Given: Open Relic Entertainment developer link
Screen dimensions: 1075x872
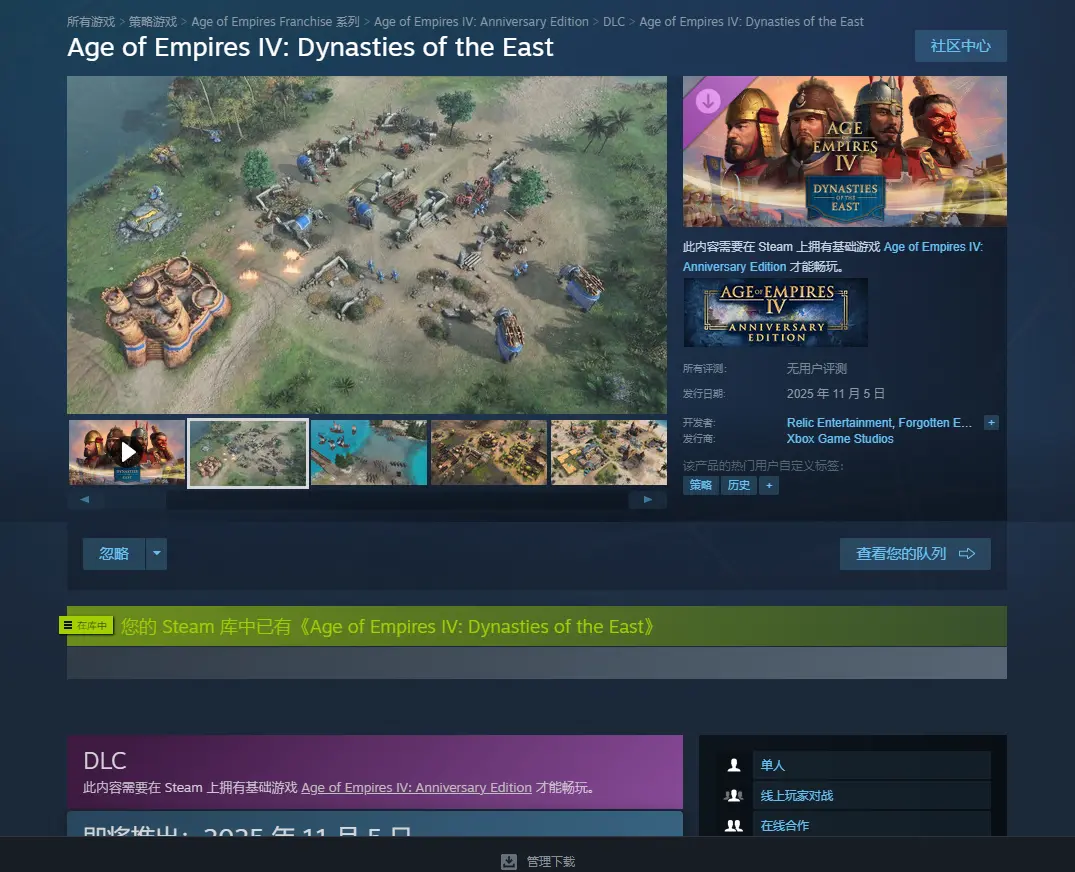Looking at the screenshot, I should point(839,423).
